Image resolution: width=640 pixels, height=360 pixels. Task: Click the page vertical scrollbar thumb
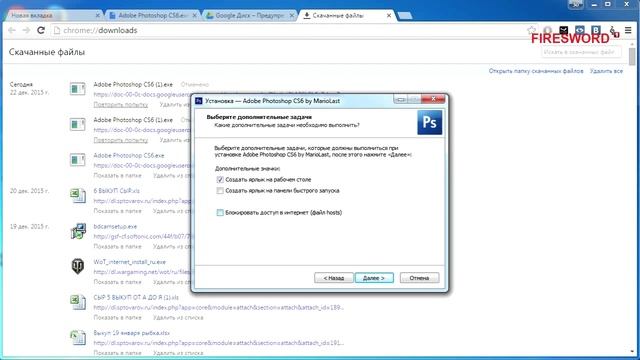(x=632, y=56)
